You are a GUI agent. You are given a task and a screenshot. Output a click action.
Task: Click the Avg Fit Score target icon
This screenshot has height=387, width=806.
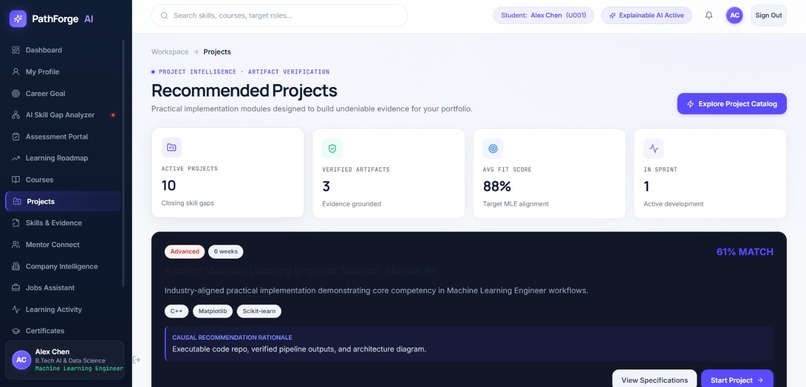click(492, 149)
